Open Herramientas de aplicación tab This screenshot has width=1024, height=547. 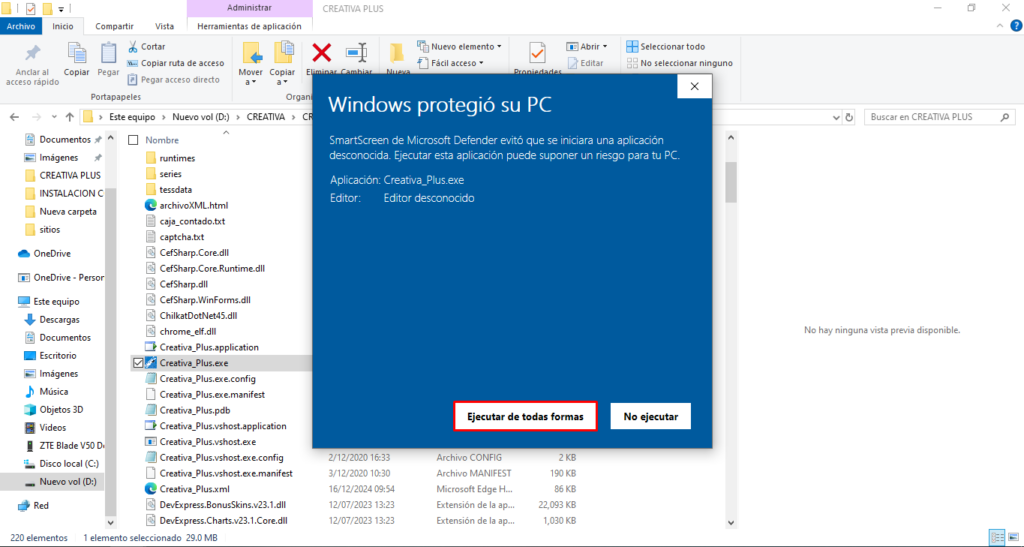click(x=249, y=26)
